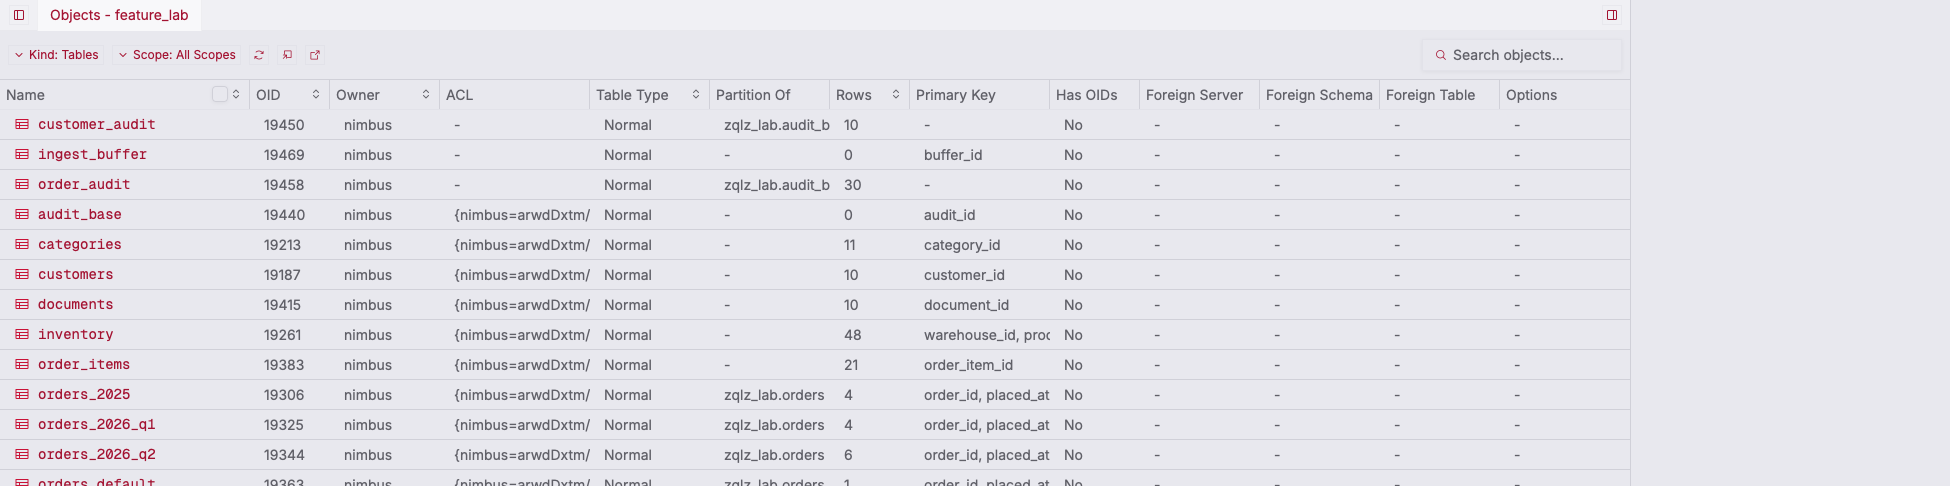The height and width of the screenshot is (486, 1950).
Task: Click the table icon for ingest_buffer
Action: (x=22, y=155)
